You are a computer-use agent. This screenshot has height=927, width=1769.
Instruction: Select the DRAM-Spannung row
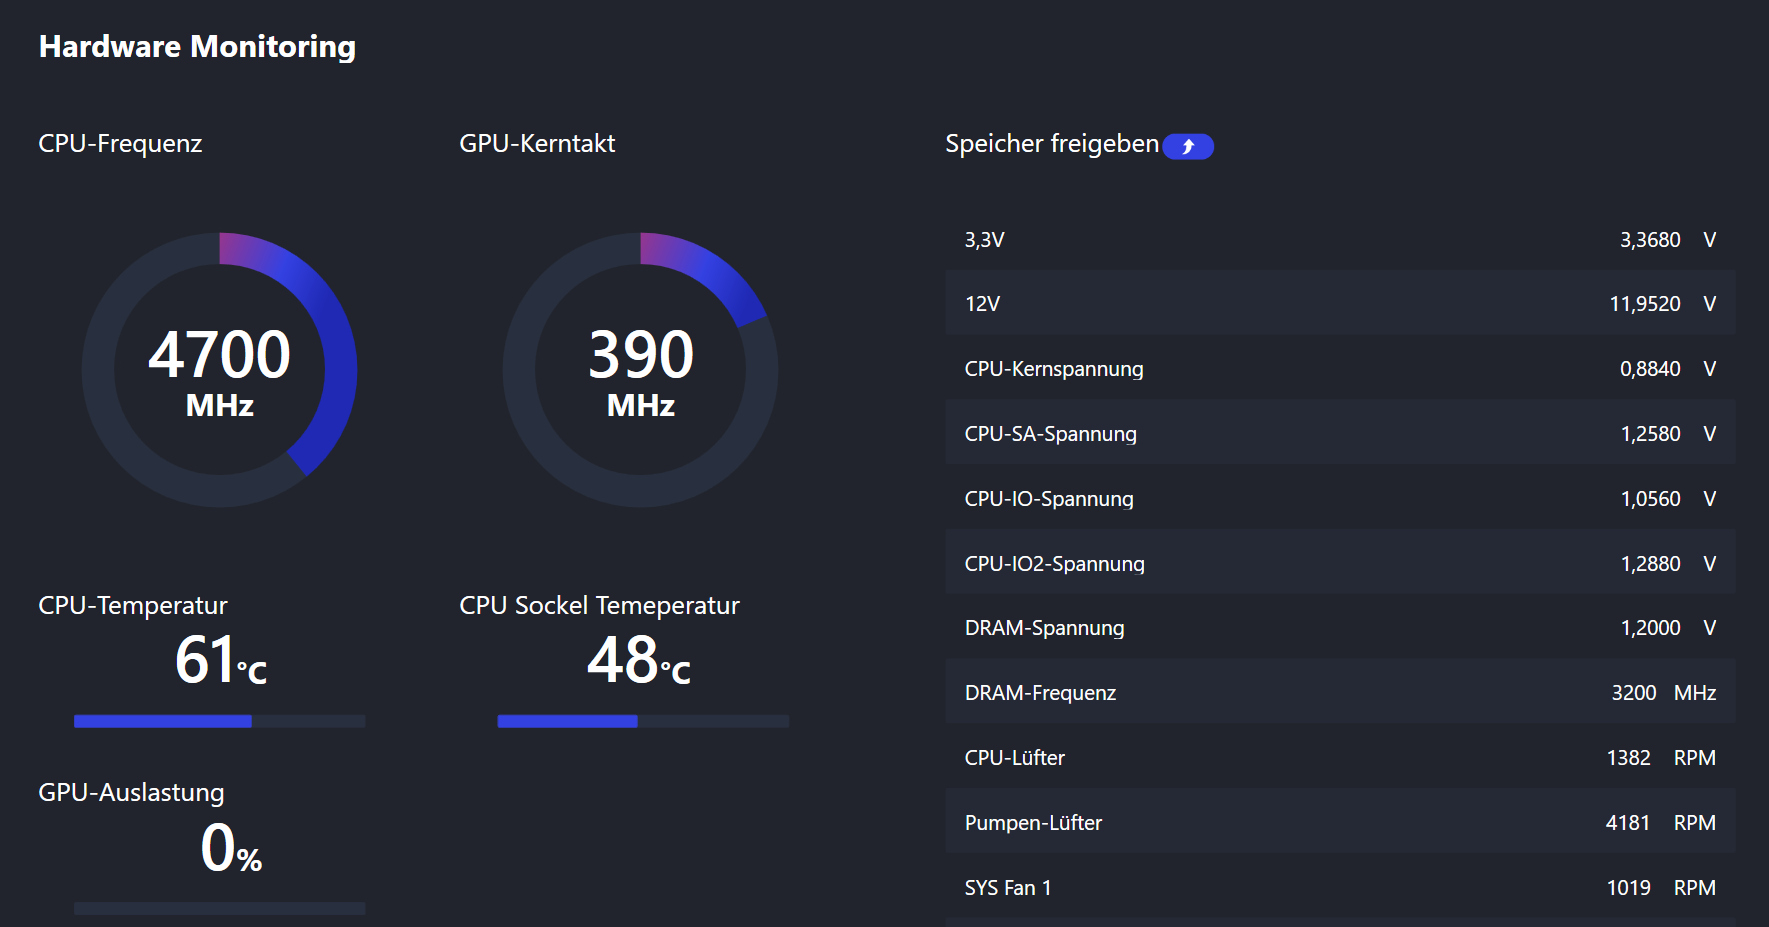click(x=1340, y=628)
